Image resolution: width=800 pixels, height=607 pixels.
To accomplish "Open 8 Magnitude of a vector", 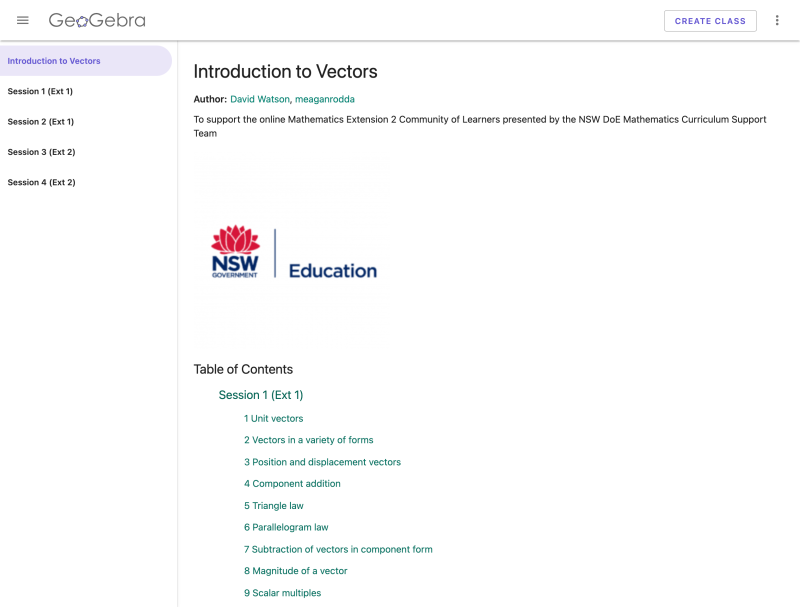I will [x=296, y=571].
